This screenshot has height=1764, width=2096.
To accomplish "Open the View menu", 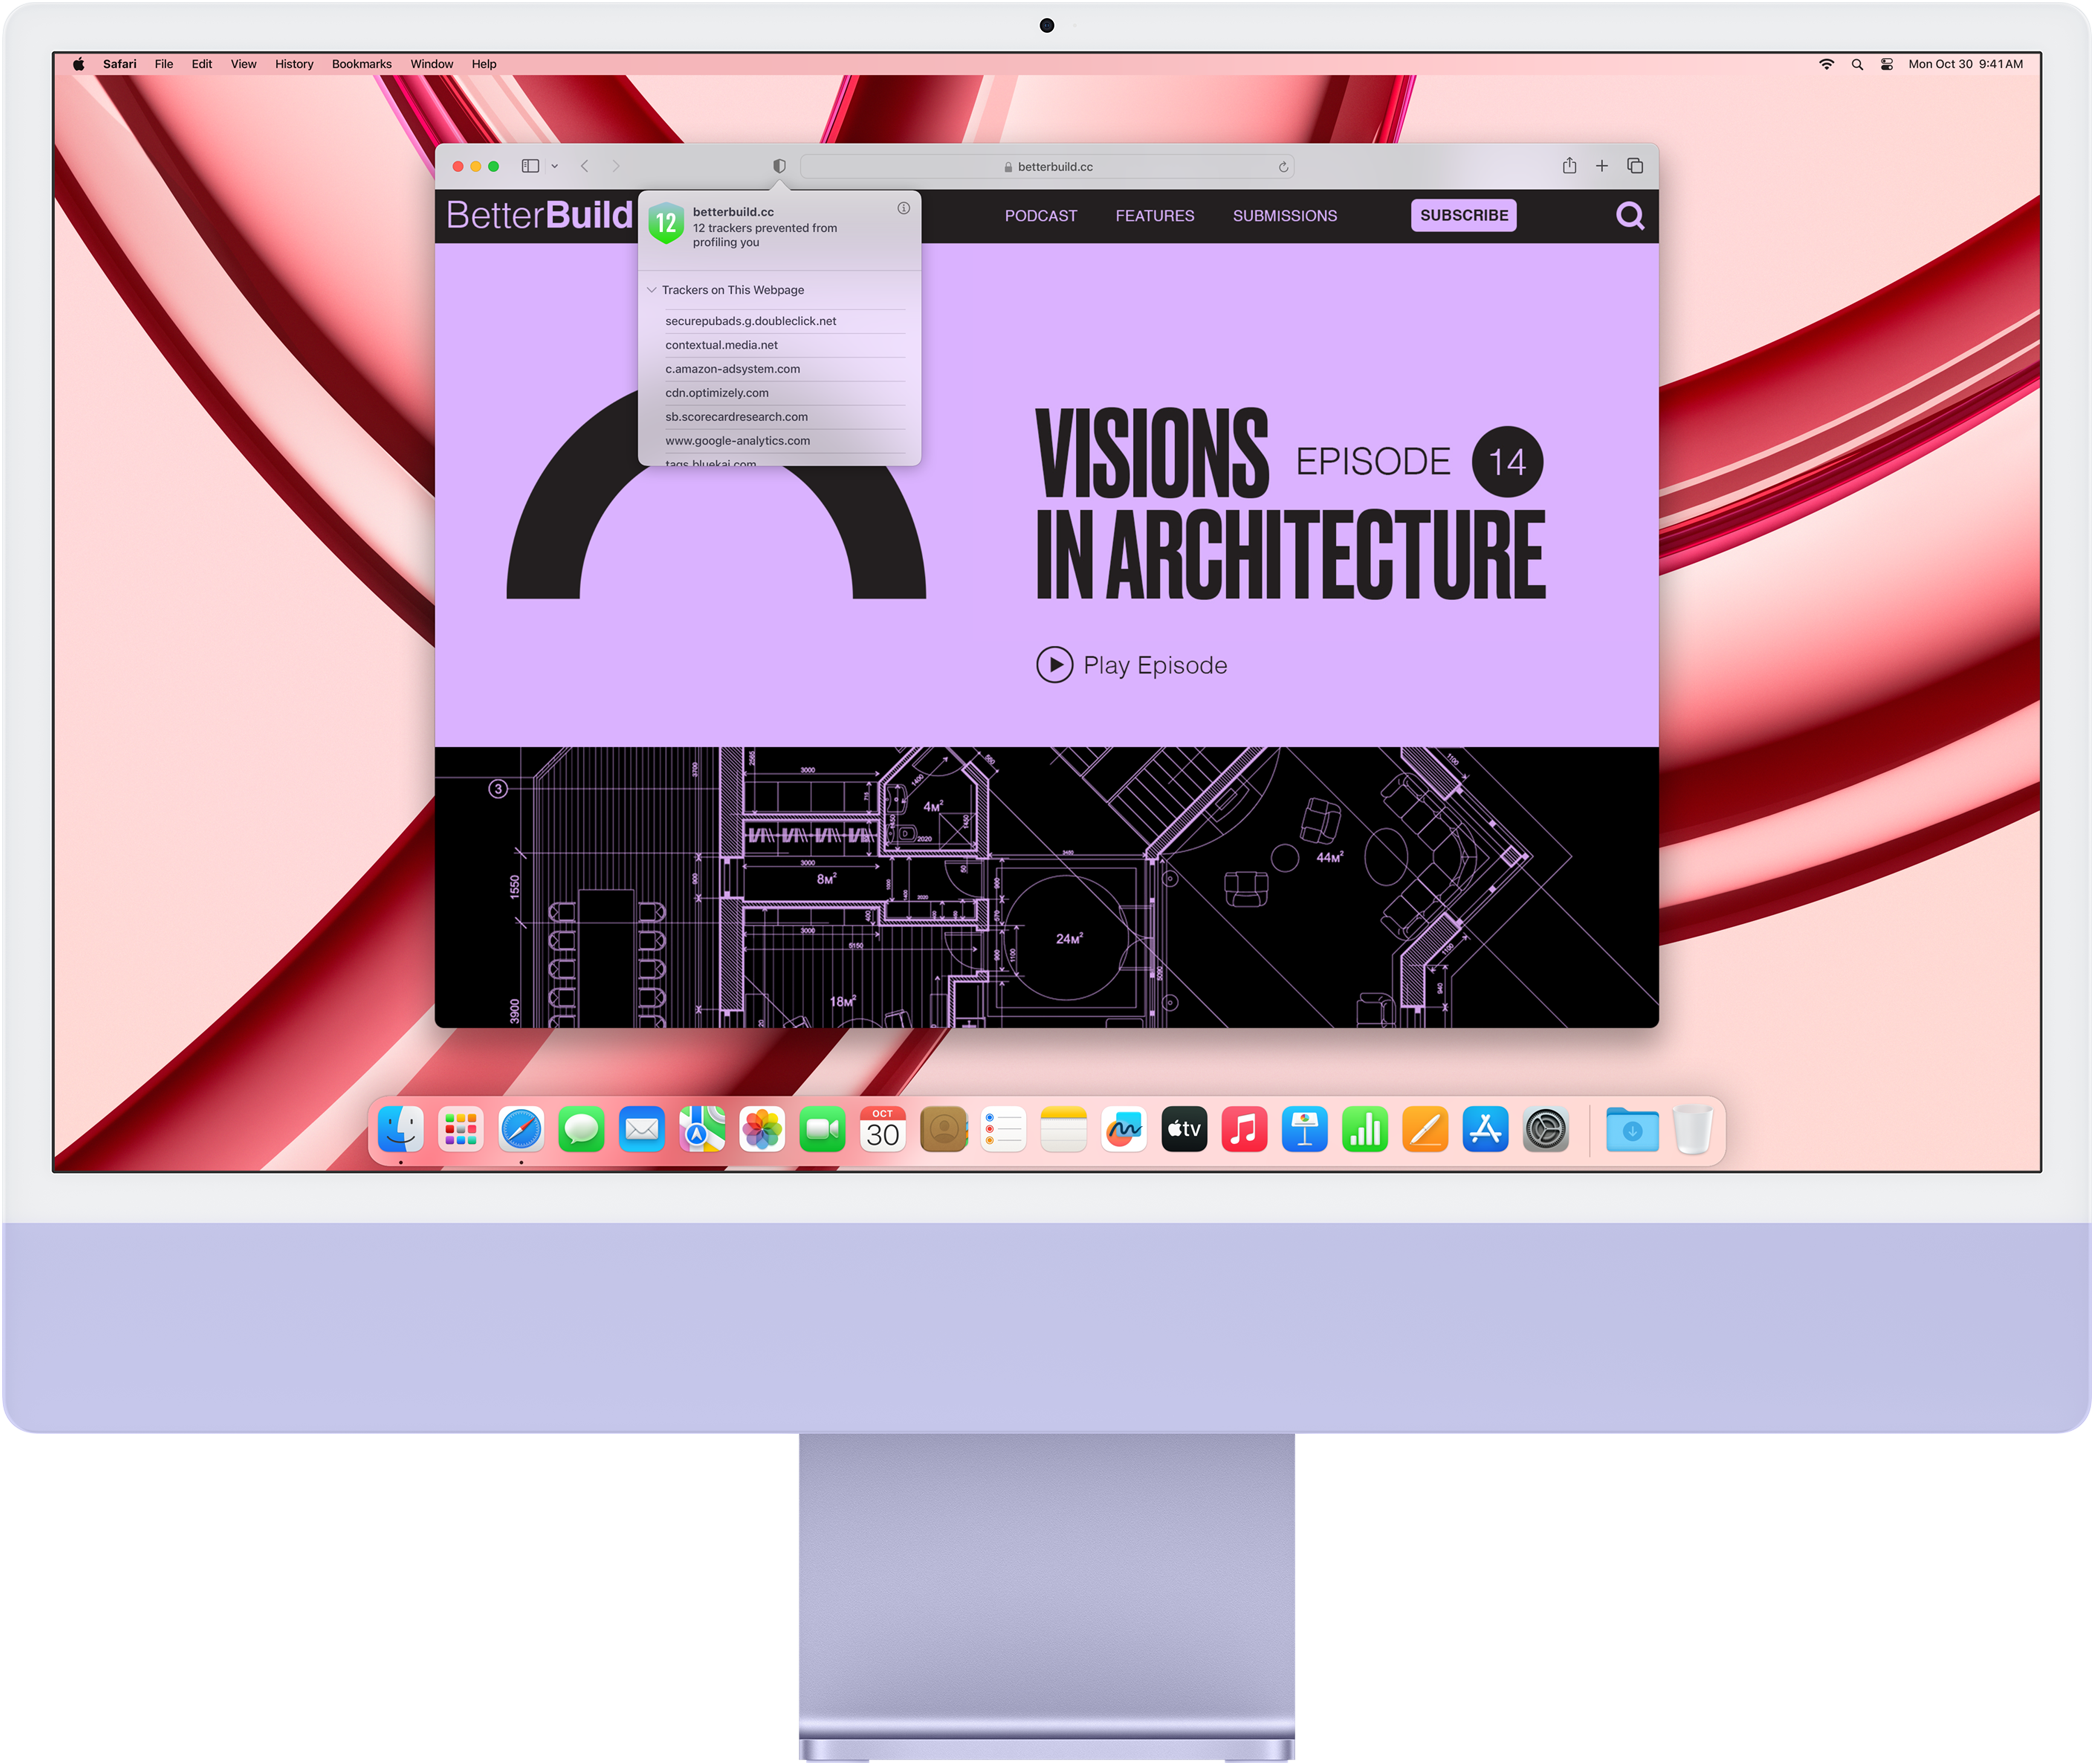I will (x=244, y=64).
